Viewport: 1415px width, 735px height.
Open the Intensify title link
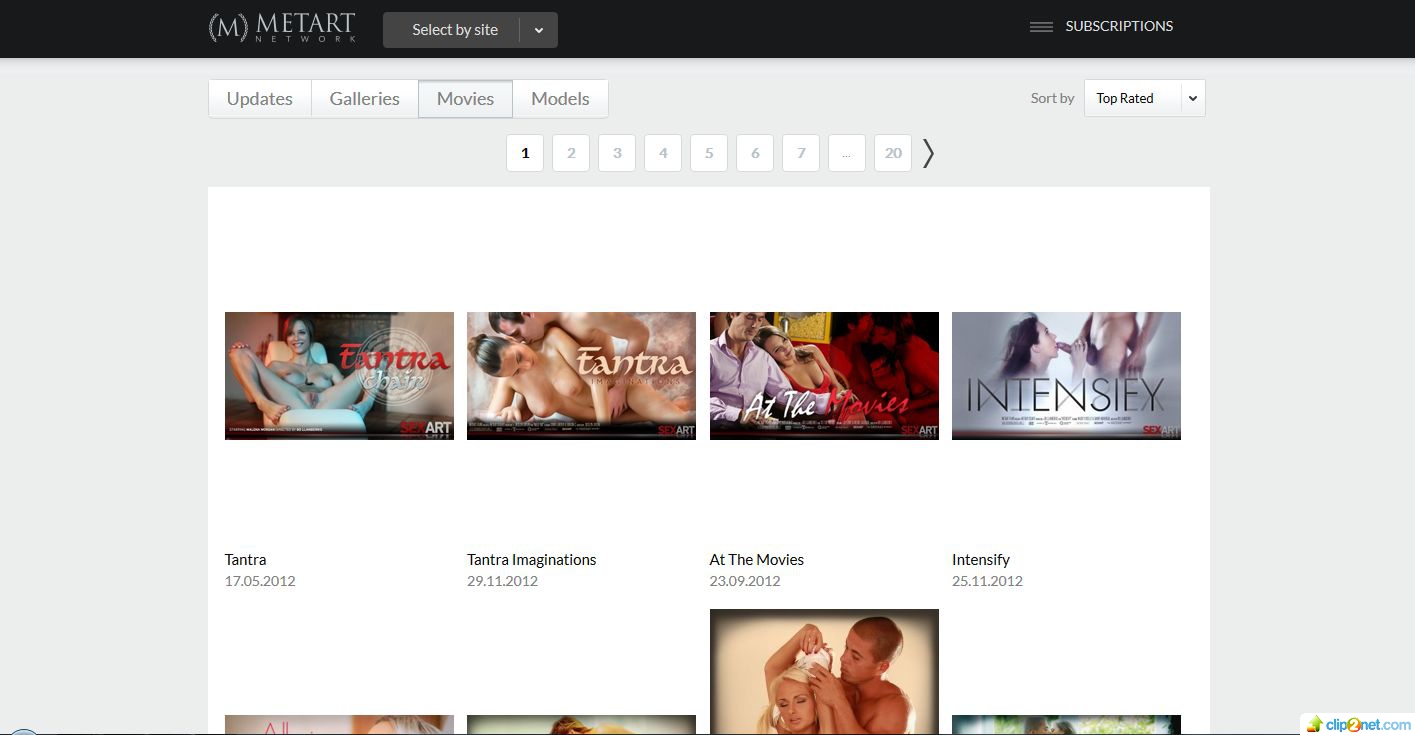(981, 560)
